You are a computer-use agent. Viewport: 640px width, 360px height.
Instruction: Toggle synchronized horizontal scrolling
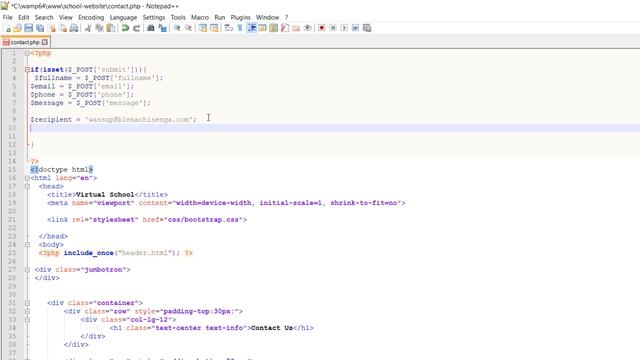(214, 28)
